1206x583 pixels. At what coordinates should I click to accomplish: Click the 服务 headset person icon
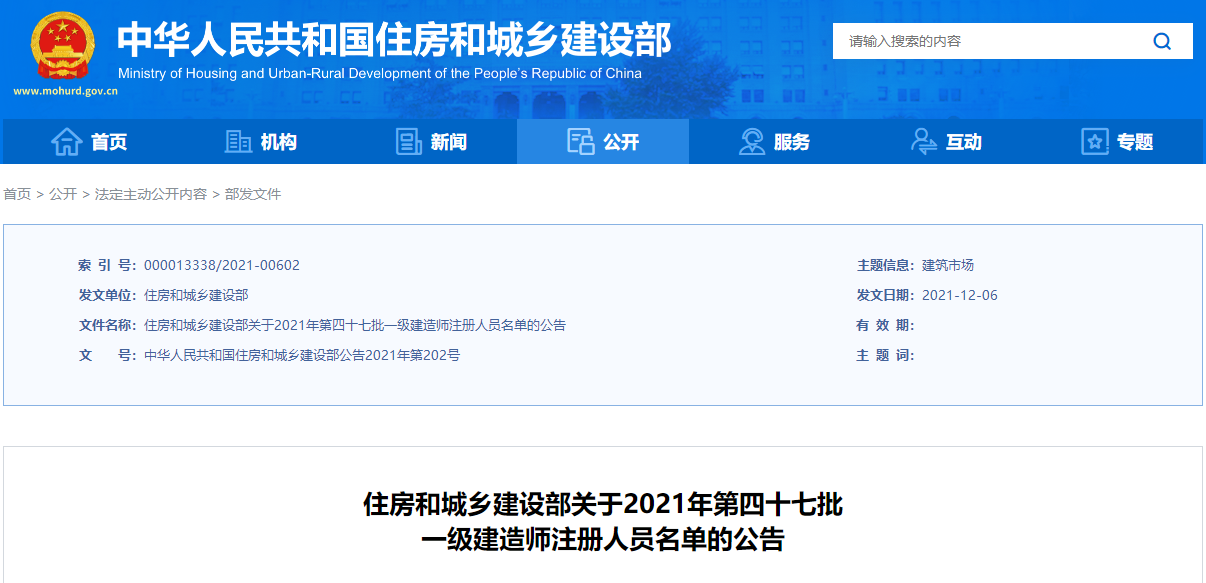tap(752, 142)
